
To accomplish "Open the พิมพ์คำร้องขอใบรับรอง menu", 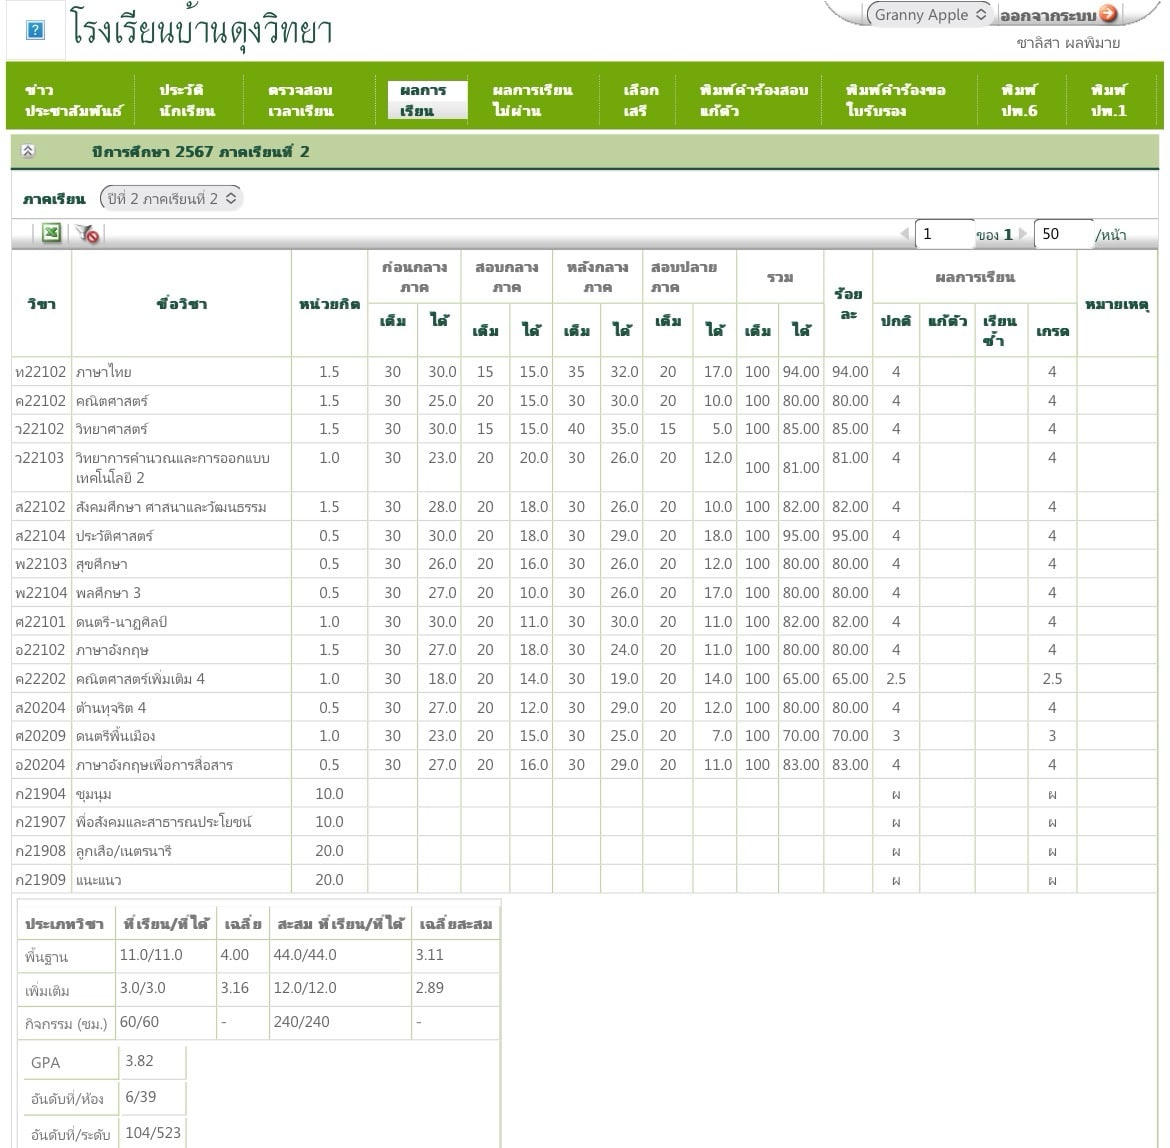I will (895, 100).
